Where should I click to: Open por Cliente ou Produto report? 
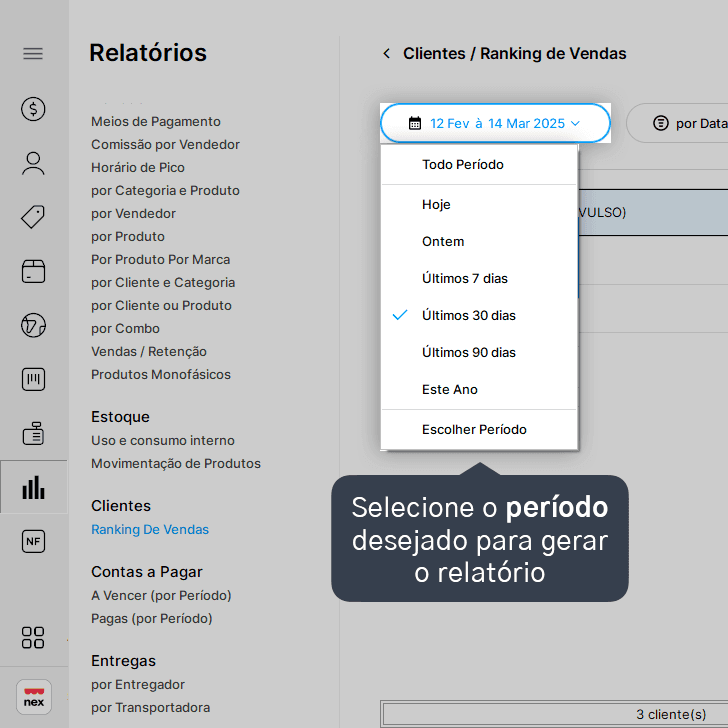point(161,306)
